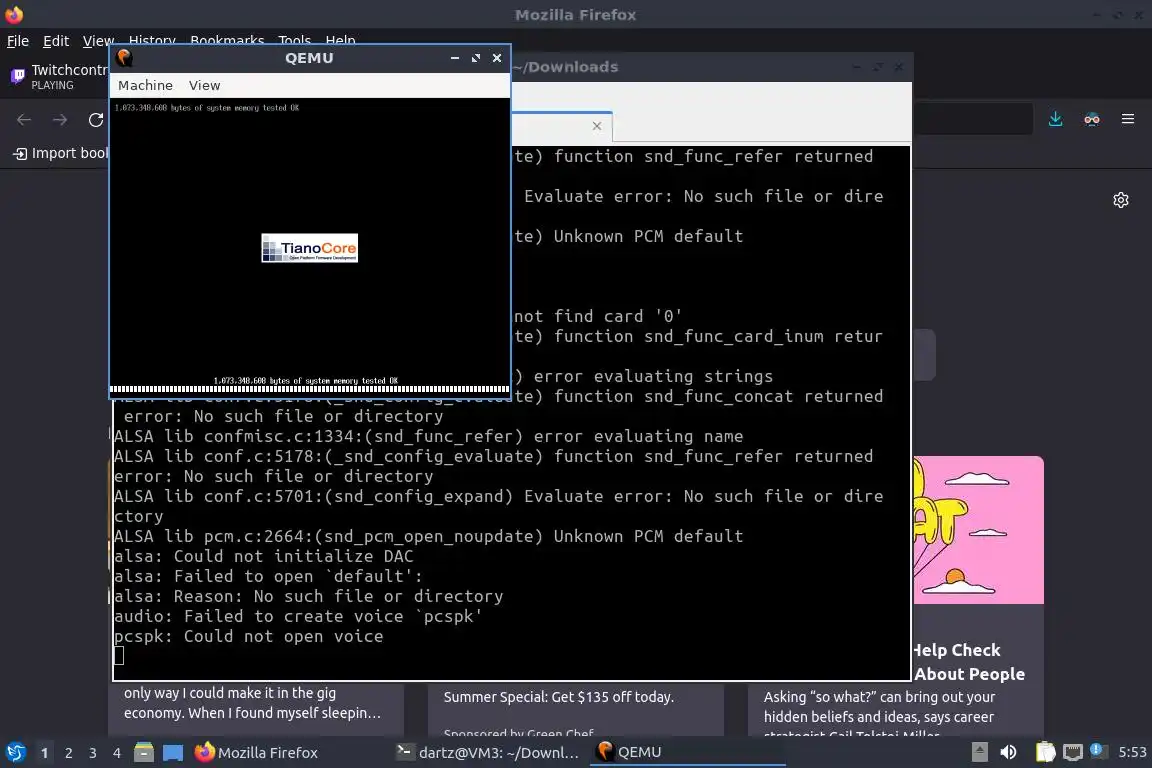Open the pink balloon article thumbnail
Image resolution: width=1152 pixels, height=768 pixels.
(978, 530)
